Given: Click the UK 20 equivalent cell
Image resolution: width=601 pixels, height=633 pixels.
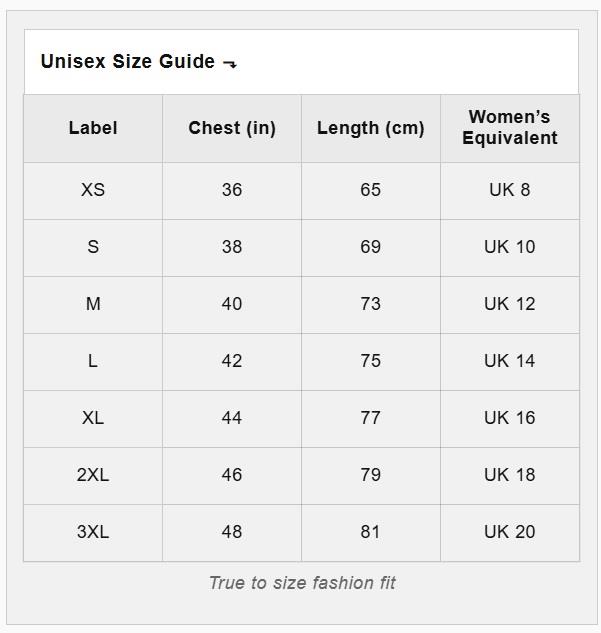Looking at the screenshot, I should point(510,532).
